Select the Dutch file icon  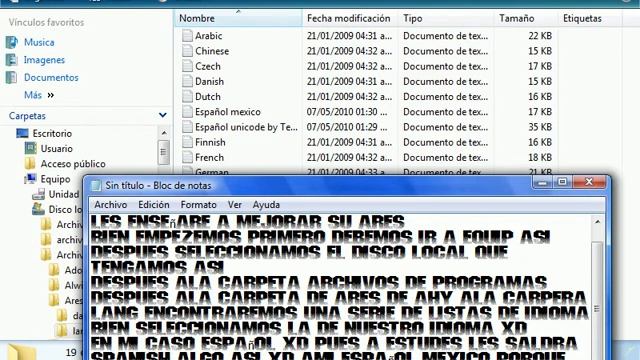[x=187, y=96]
